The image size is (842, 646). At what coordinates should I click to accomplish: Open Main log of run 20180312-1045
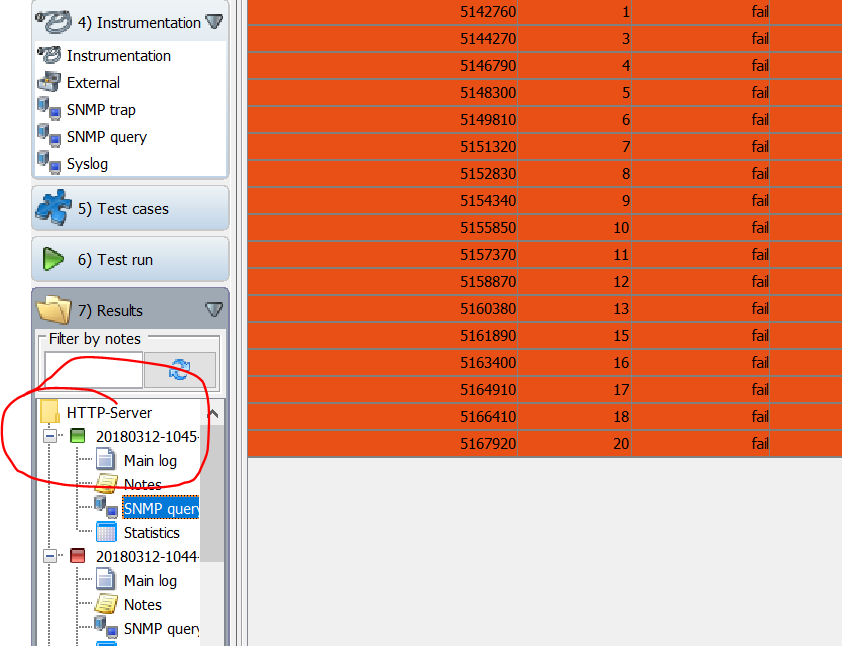click(x=150, y=460)
